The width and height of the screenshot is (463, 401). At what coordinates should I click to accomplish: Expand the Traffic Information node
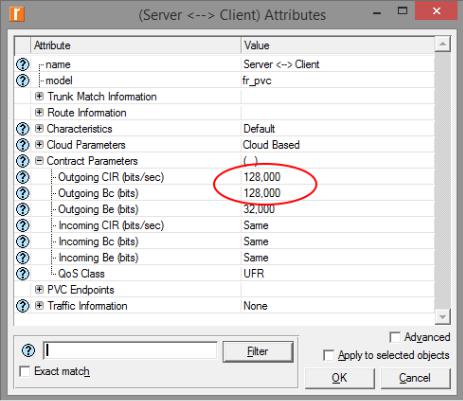coord(39,305)
